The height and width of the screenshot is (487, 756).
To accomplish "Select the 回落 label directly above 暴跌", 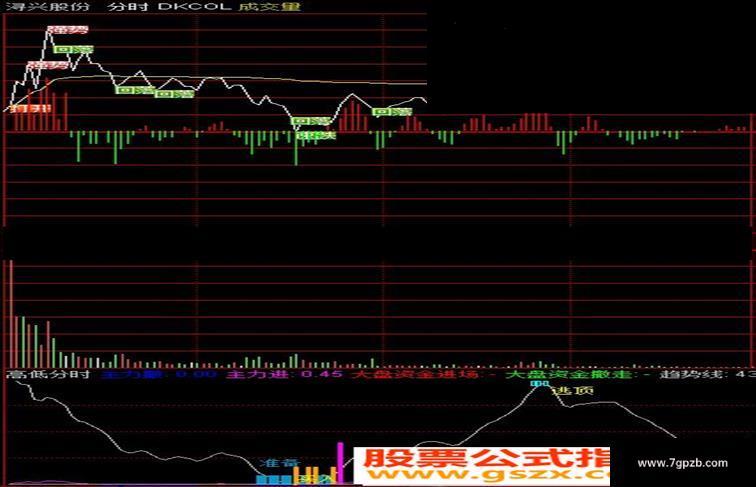I will (x=311, y=121).
